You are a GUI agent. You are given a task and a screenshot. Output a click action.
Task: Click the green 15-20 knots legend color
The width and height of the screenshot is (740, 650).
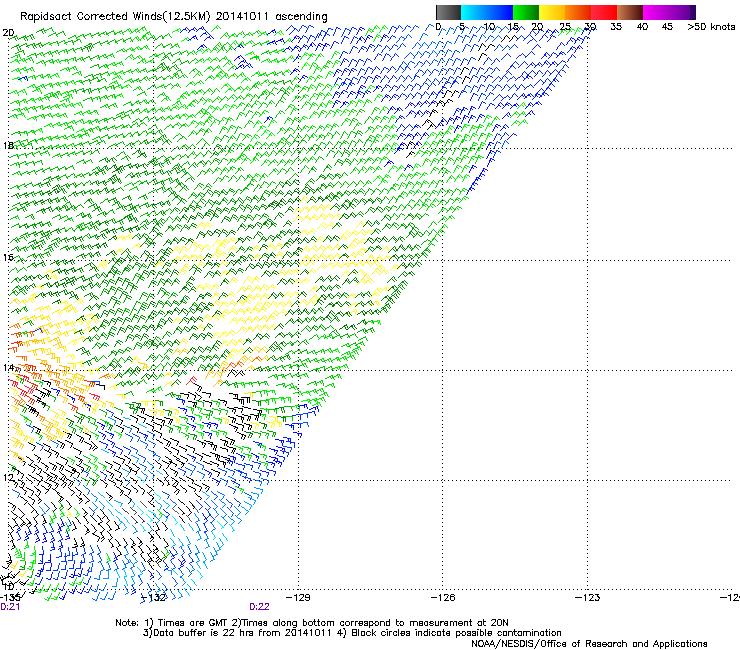[x=526, y=12]
